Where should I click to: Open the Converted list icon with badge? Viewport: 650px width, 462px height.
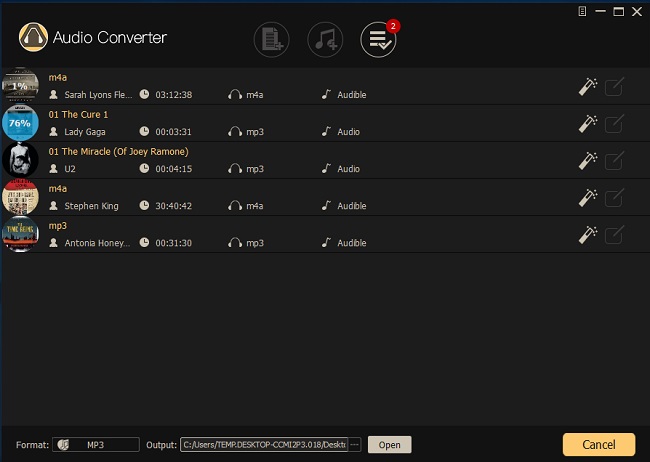coord(378,39)
